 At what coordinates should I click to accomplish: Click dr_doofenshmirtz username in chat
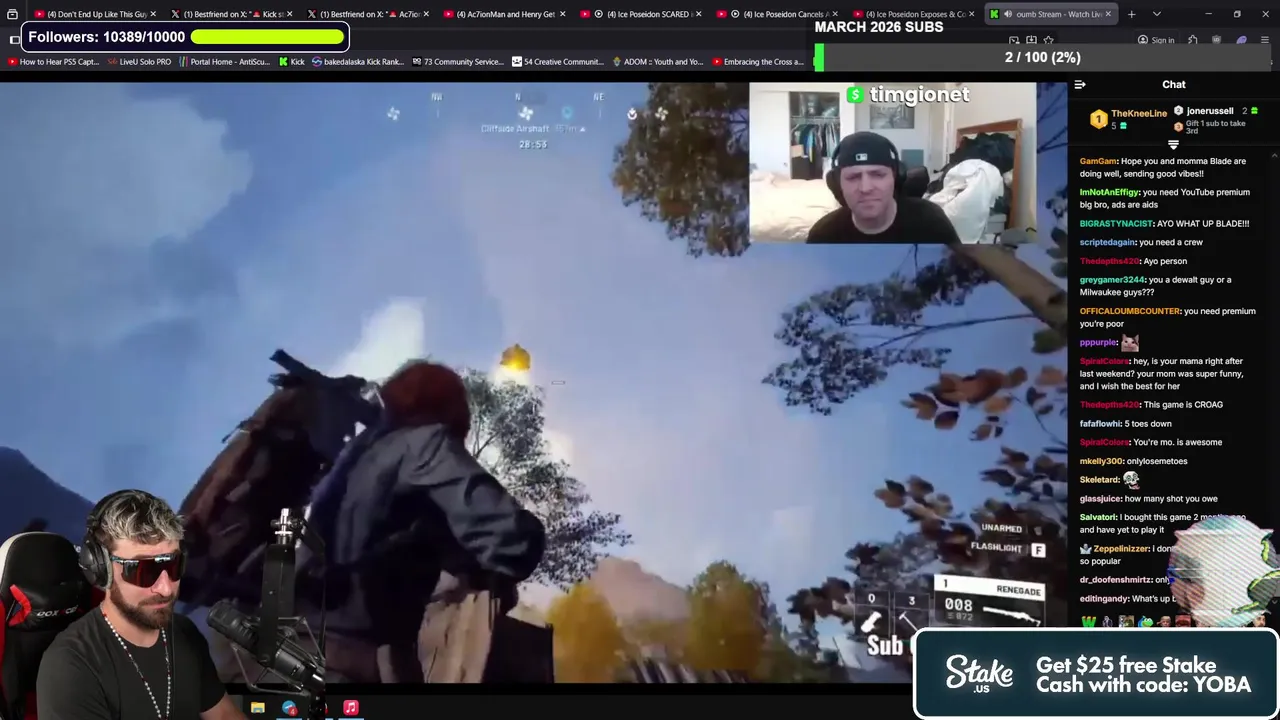pyautogui.click(x=1116, y=580)
